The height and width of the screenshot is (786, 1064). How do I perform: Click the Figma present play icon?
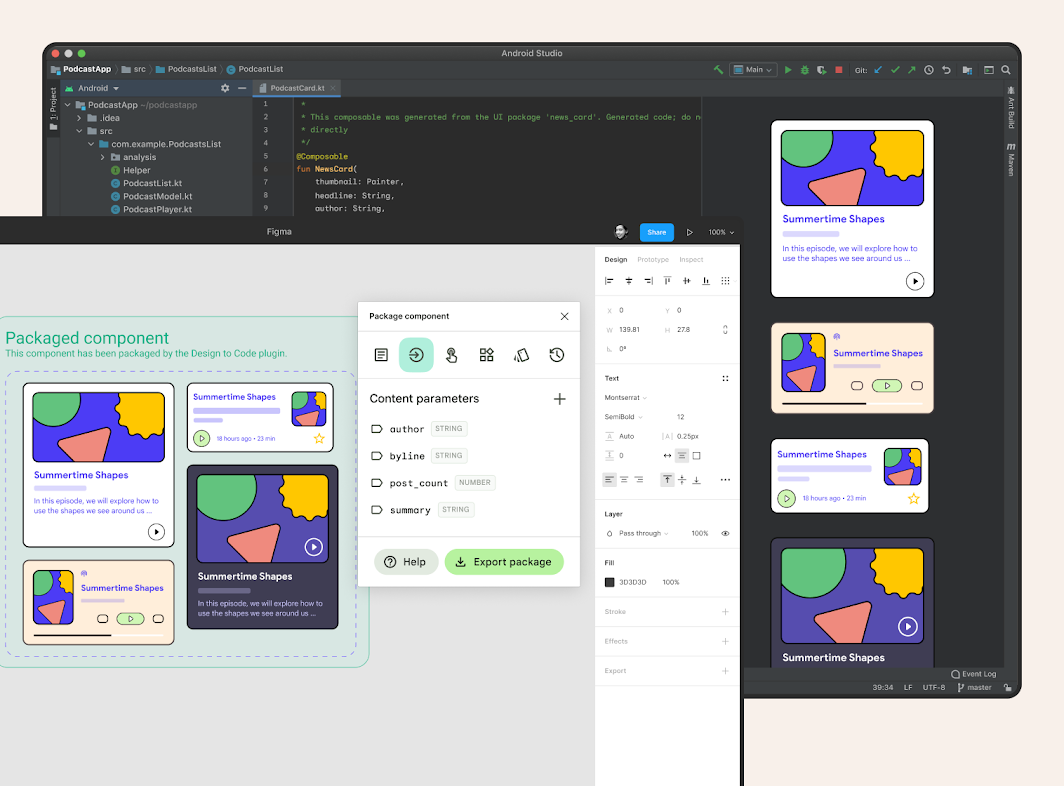(689, 232)
